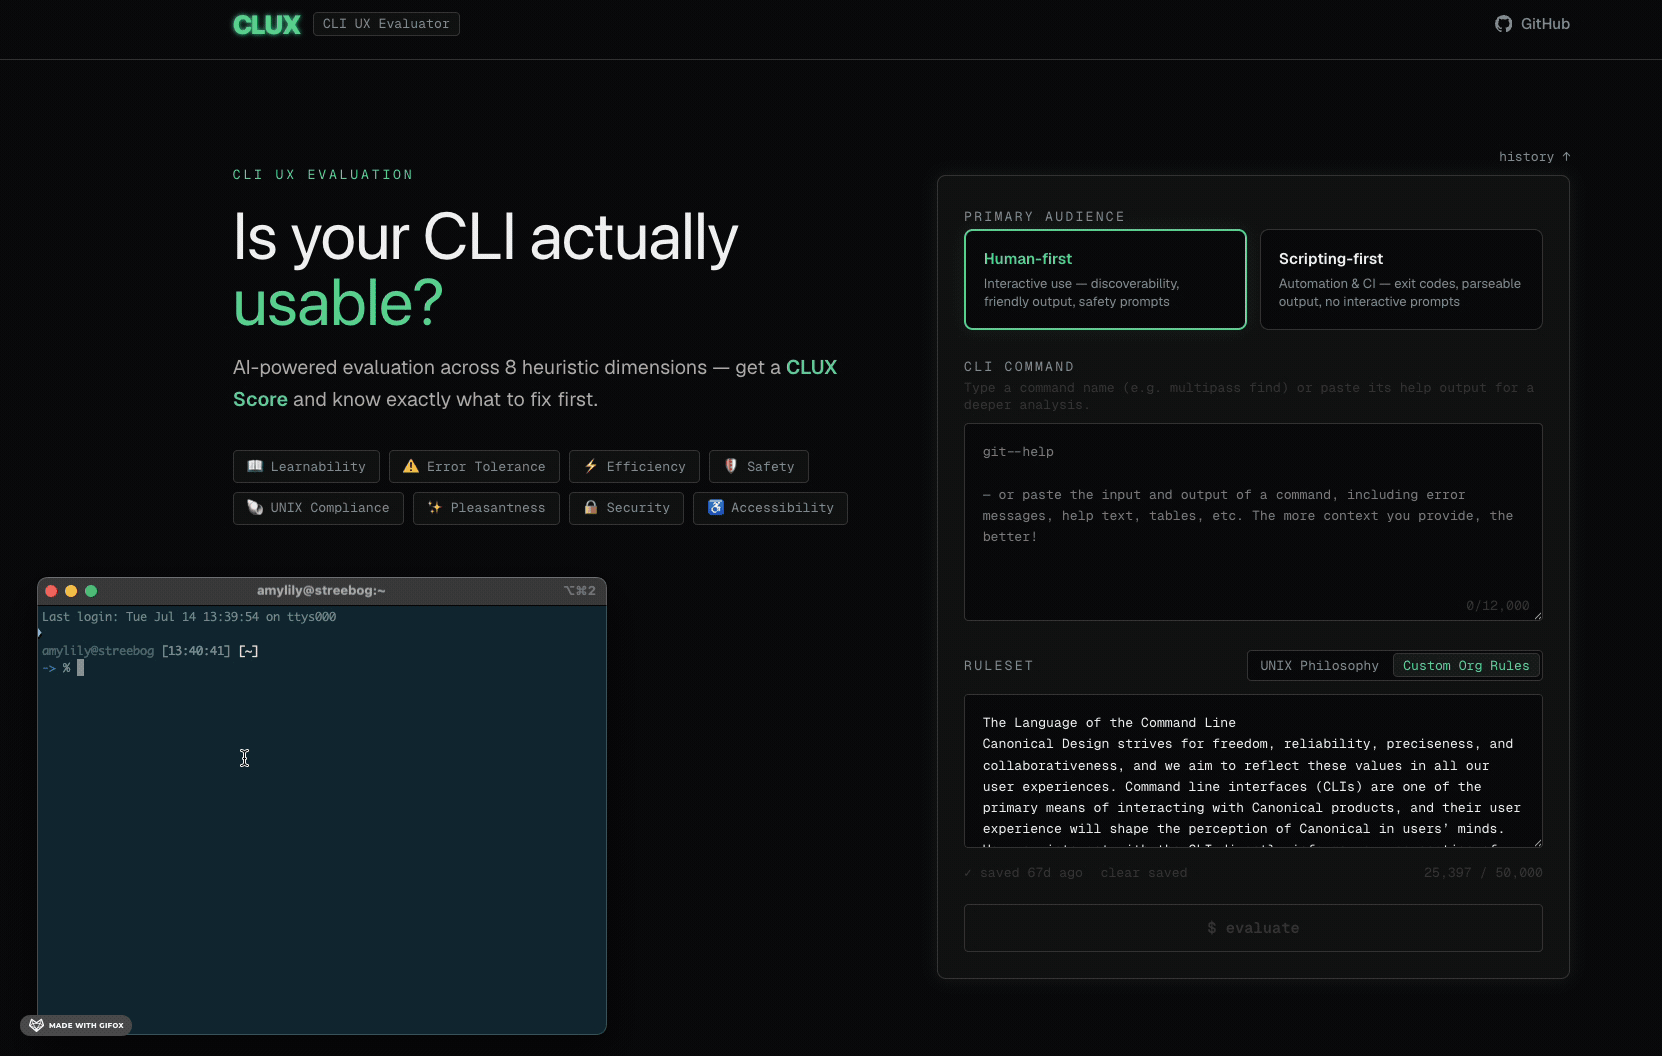Screen dimensions: 1662x1056
Task: Click the UNIX Compliance tag label
Action: 330,508
